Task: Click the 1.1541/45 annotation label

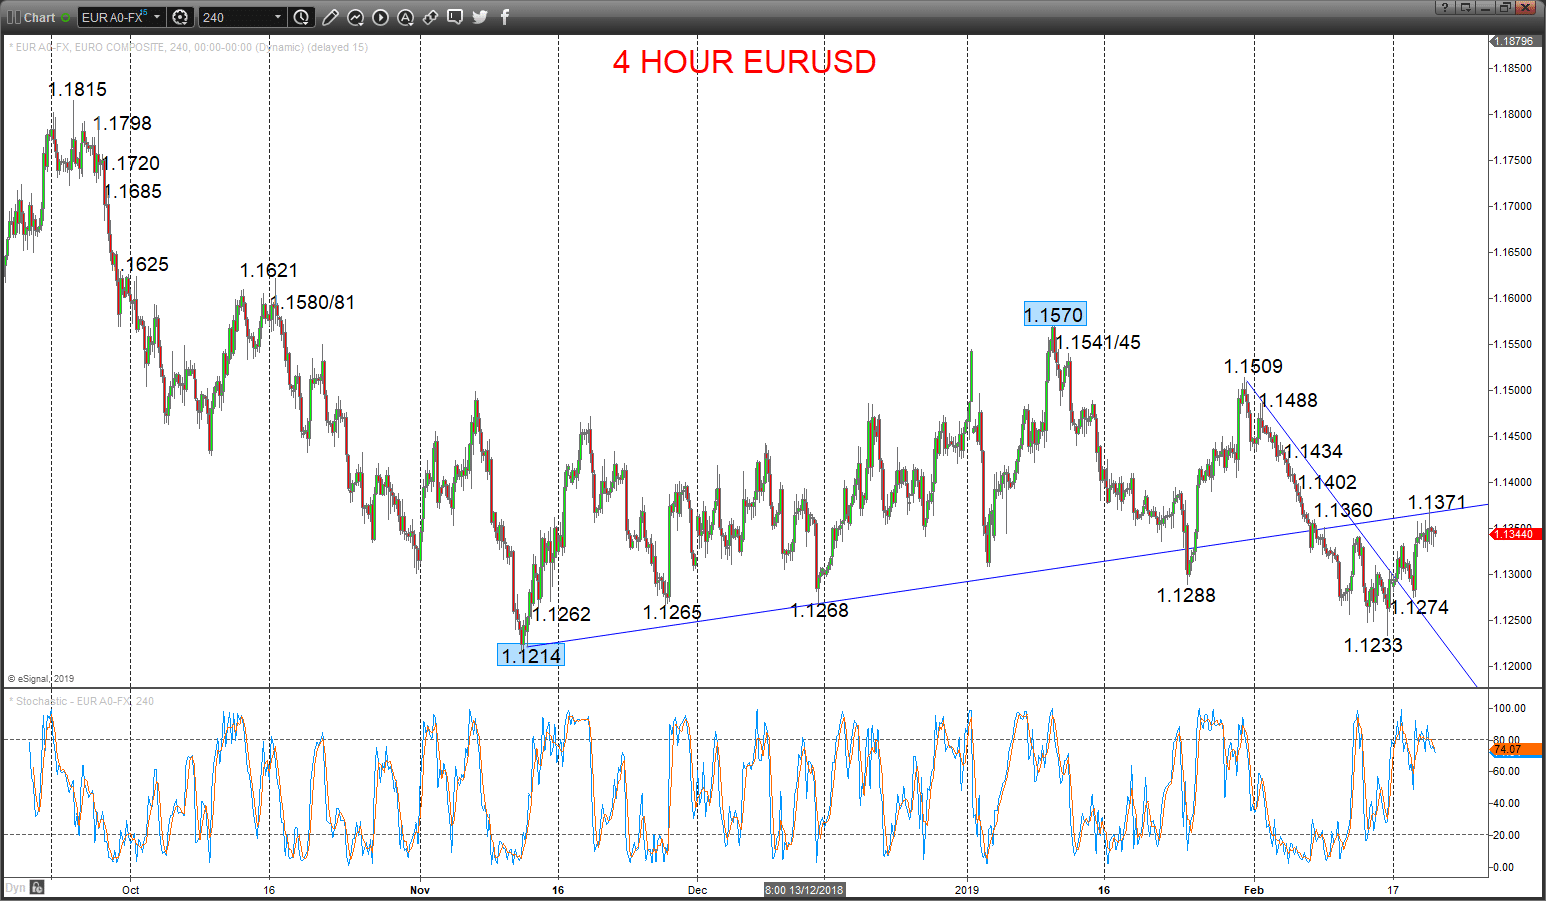Action: point(1099,342)
